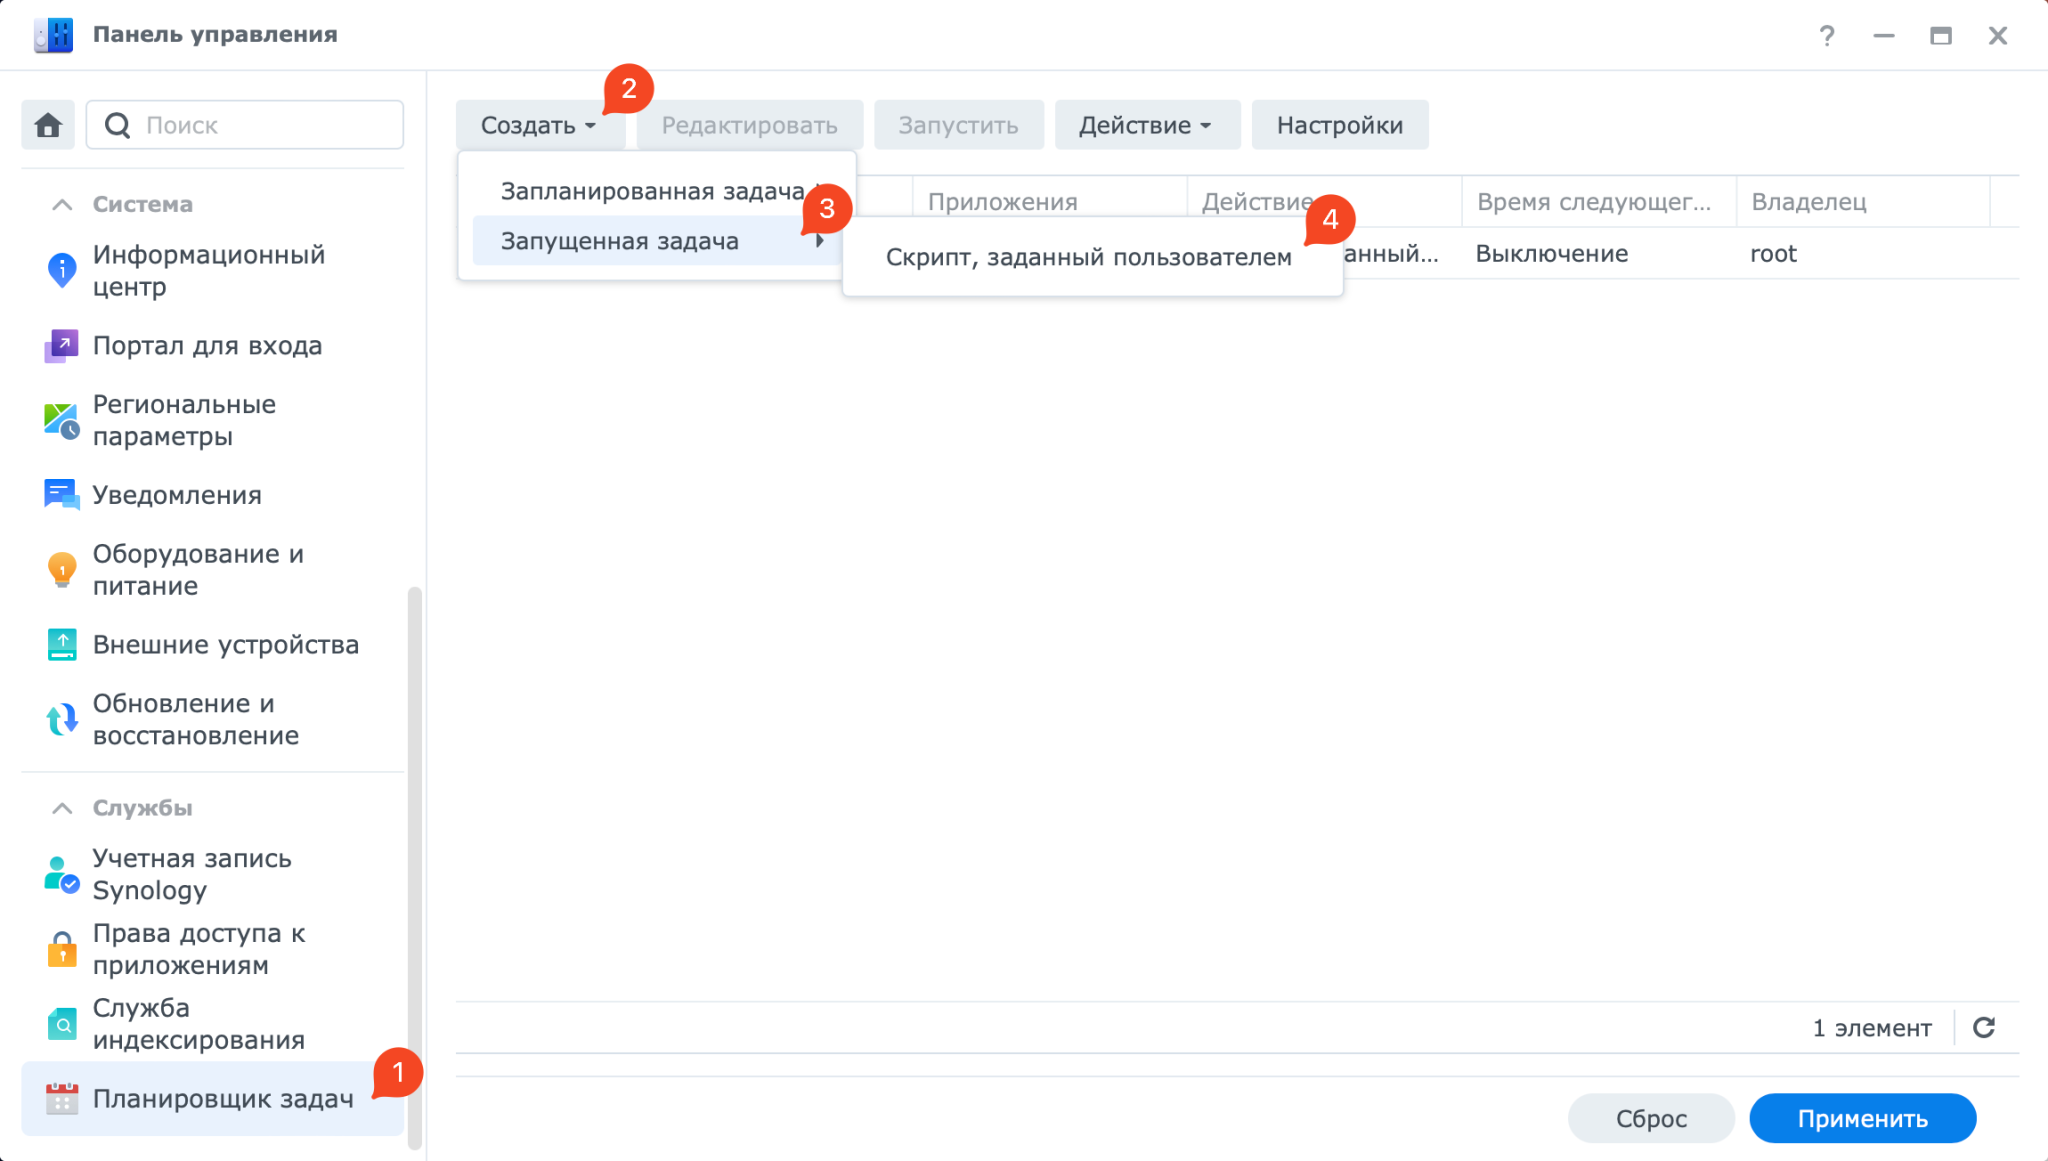This screenshot has height=1161, width=2048.
Task: Open Внешние устройства page
Action: tap(225, 645)
